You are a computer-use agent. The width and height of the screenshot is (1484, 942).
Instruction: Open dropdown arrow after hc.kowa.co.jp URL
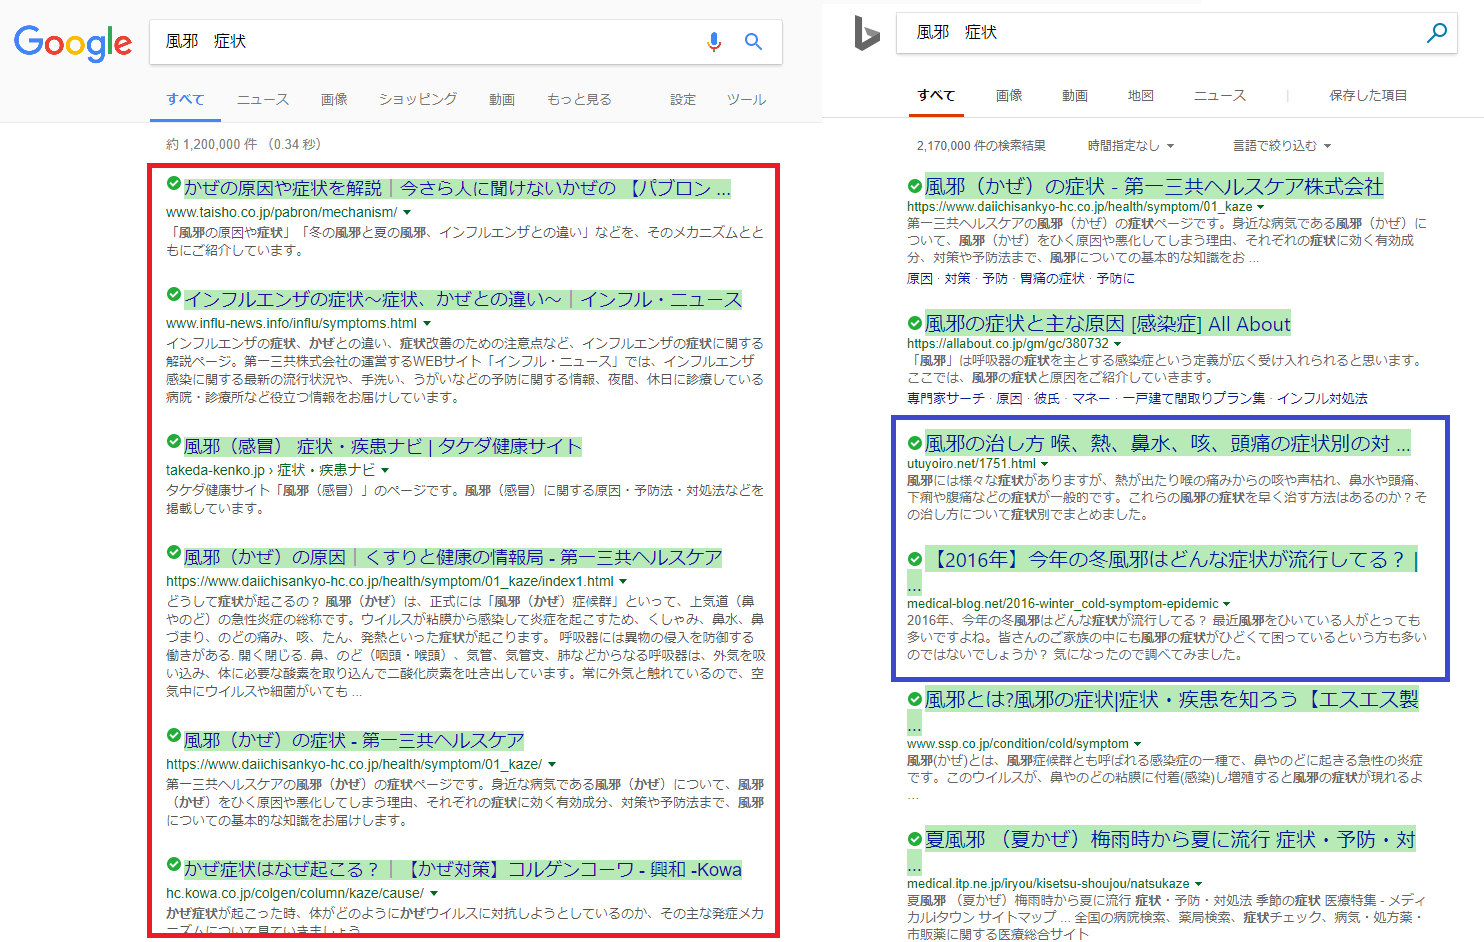tap(434, 894)
